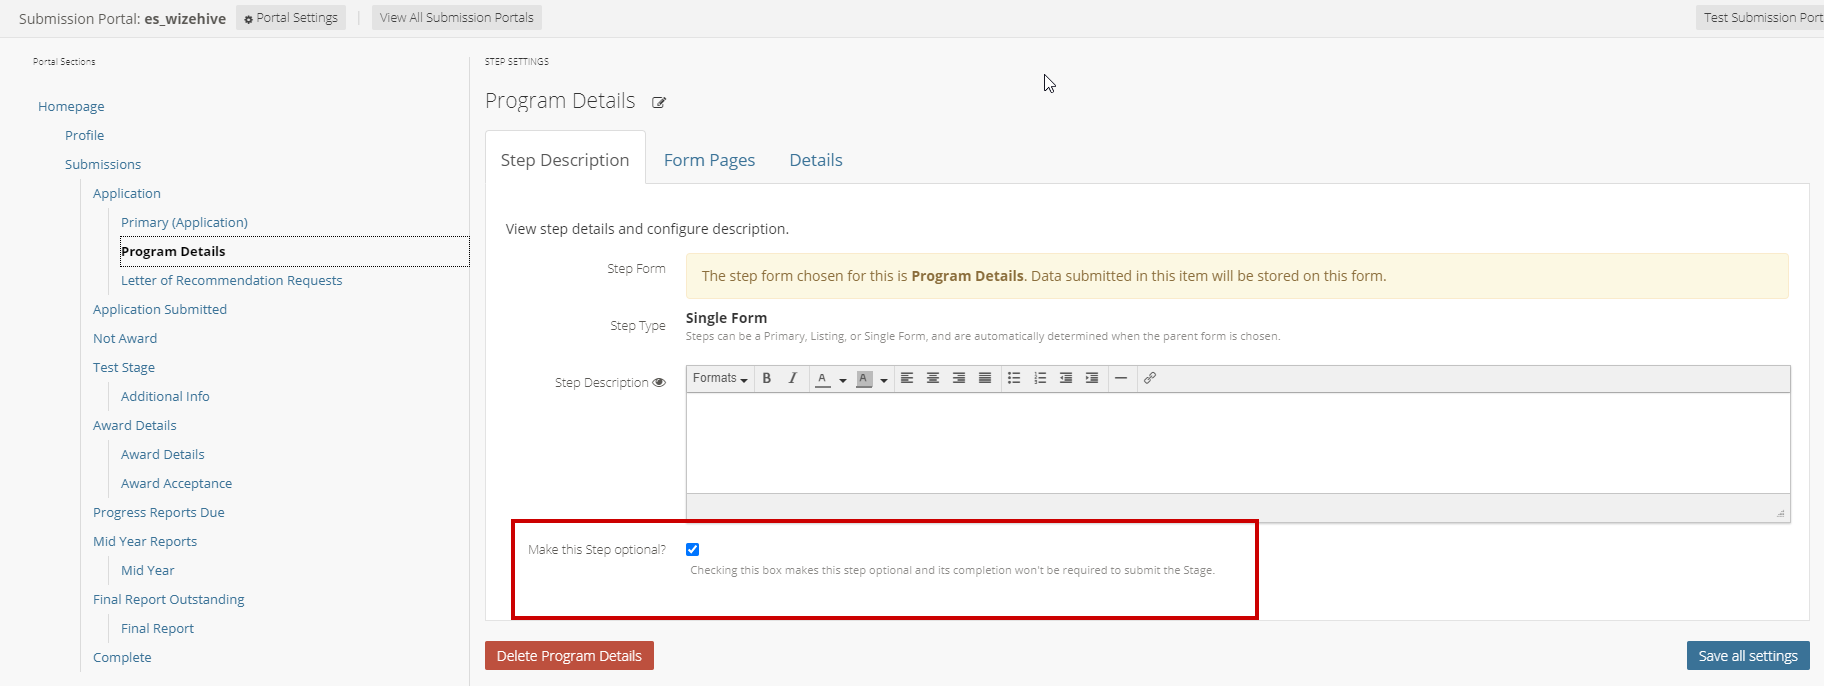Select Mid Year Reports stage

145,541
